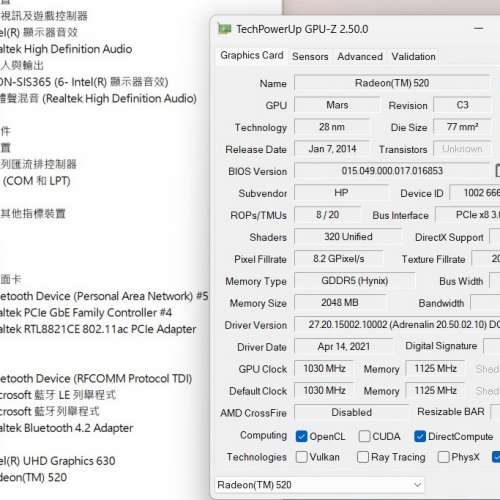500x500 pixels.
Task: Toggle the DirectCompute checkbox
Action: click(x=420, y=436)
